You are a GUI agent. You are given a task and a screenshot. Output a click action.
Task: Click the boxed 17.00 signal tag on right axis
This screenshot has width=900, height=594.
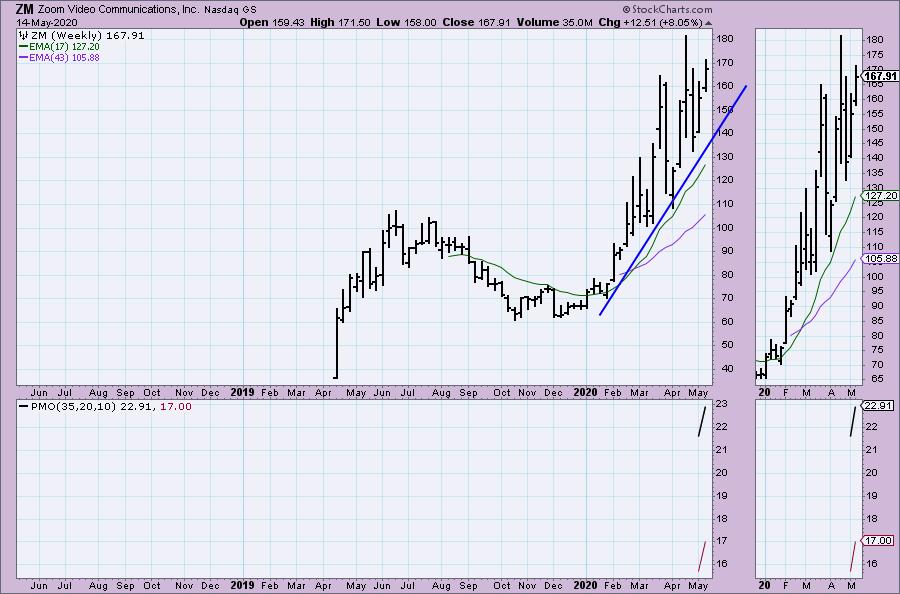(878, 541)
